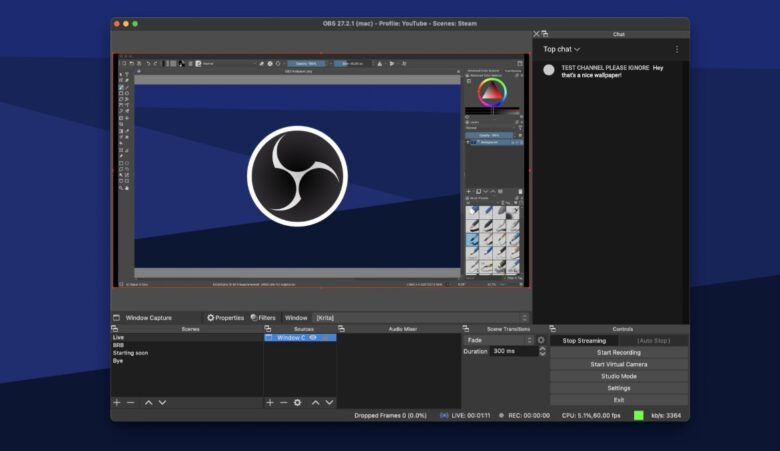Click Start Recording button

point(619,353)
